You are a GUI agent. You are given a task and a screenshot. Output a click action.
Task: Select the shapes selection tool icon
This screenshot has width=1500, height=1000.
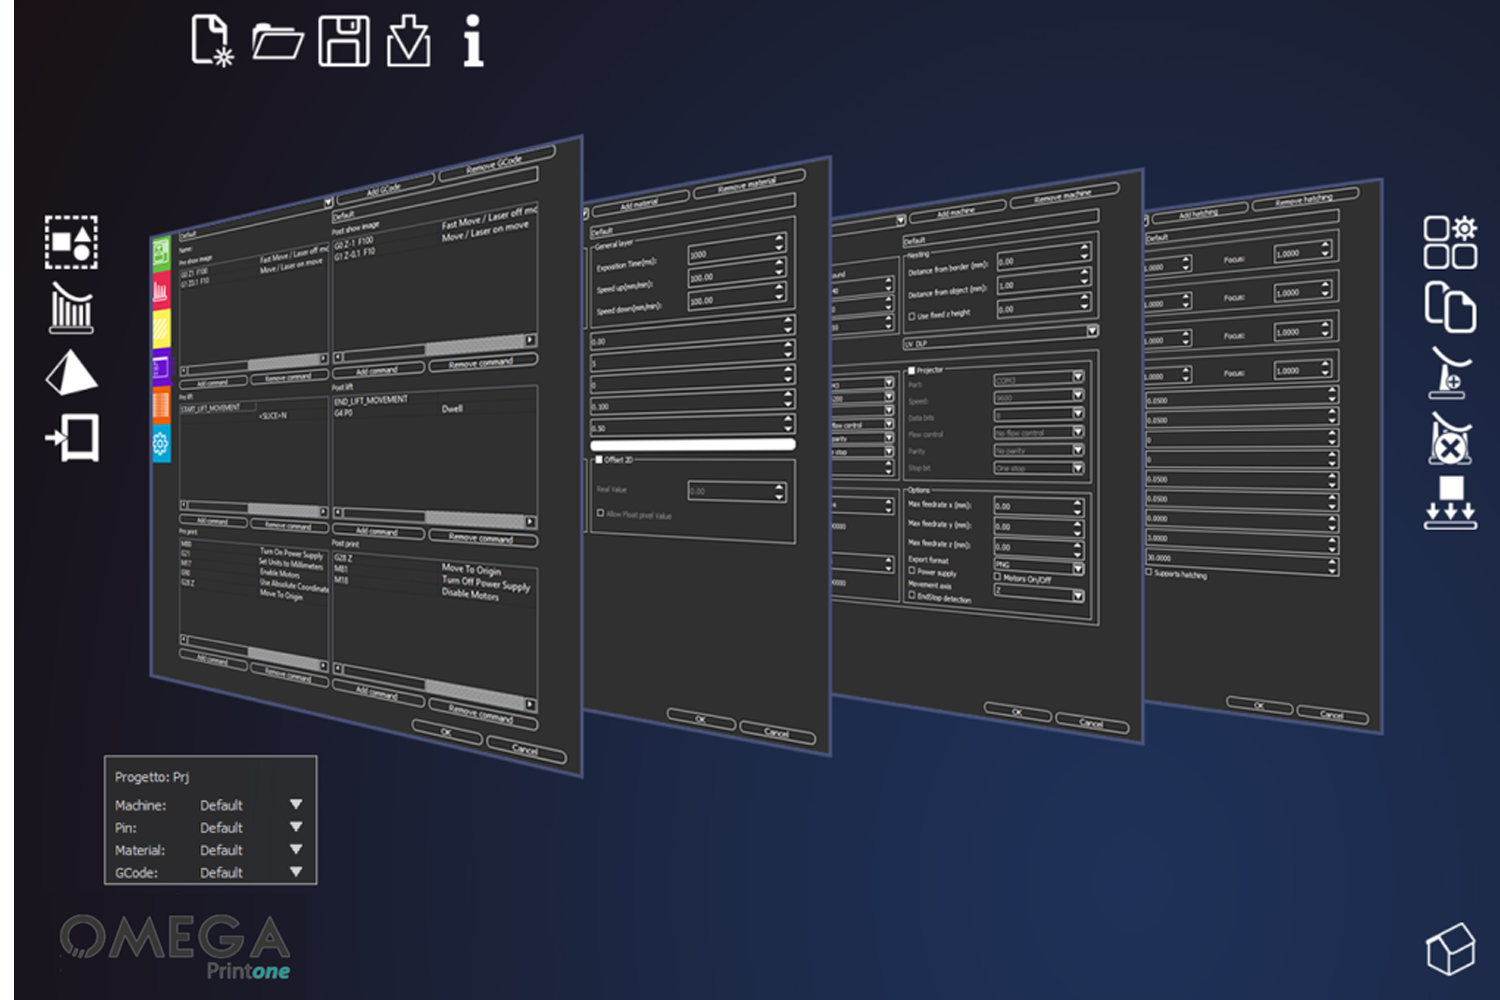pos(71,242)
